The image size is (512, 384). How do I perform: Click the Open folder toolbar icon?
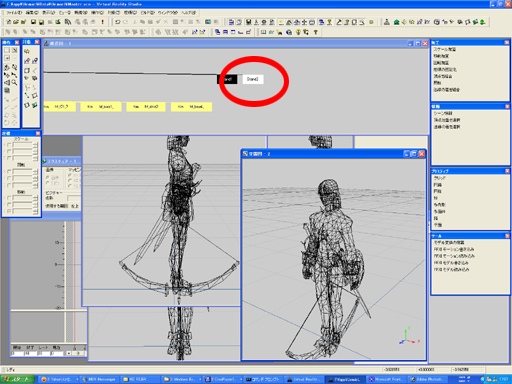pos(16,22)
